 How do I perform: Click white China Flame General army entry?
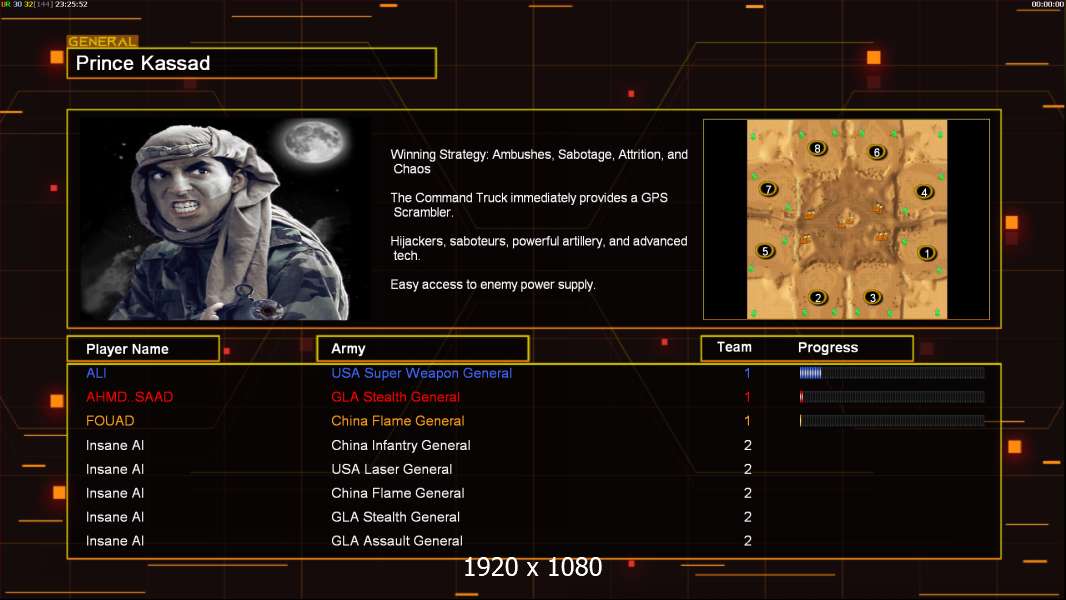(x=398, y=493)
